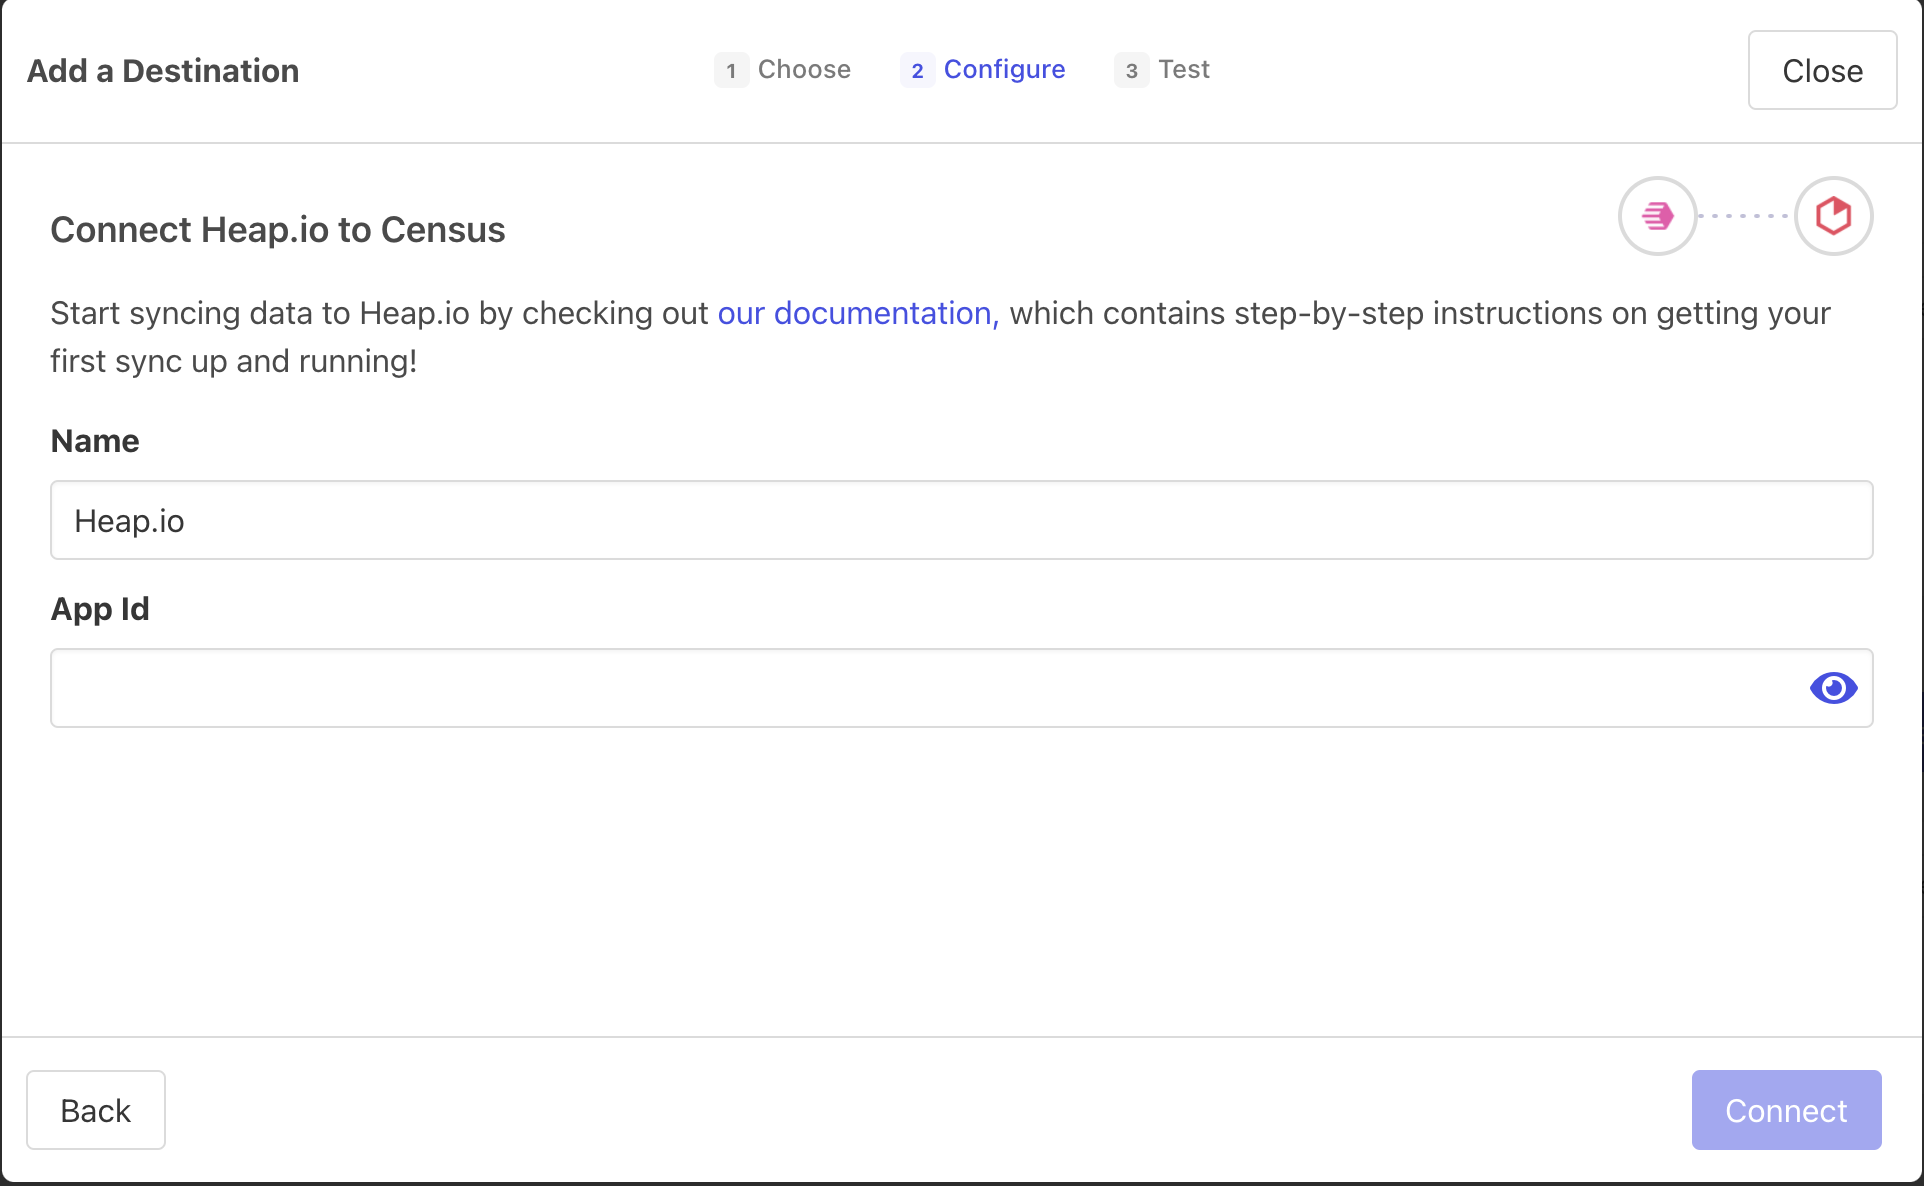Click the step 3 number badge
1924x1186 pixels.
click(x=1131, y=70)
